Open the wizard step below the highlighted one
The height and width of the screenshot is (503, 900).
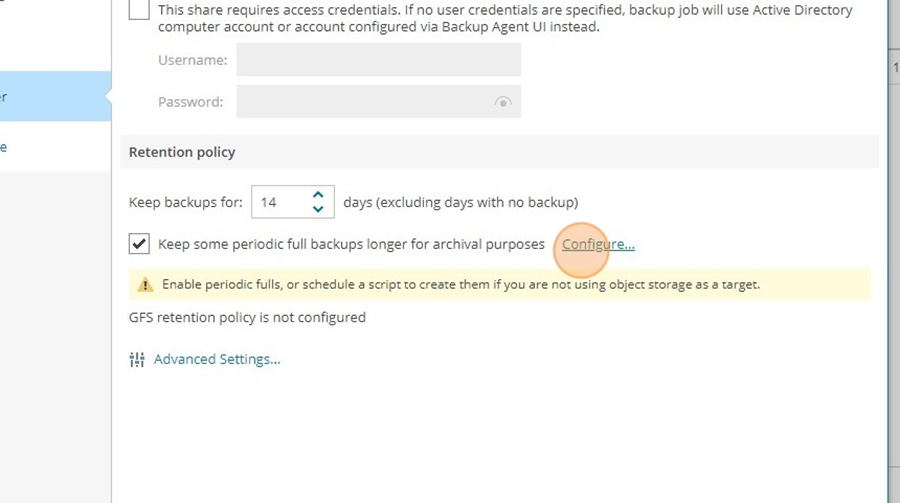(x=55, y=147)
